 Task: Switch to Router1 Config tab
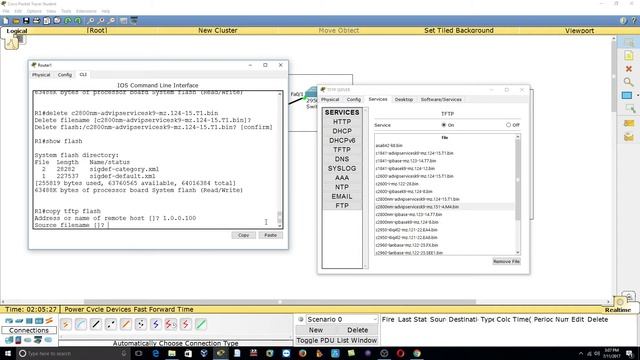(x=64, y=75)
